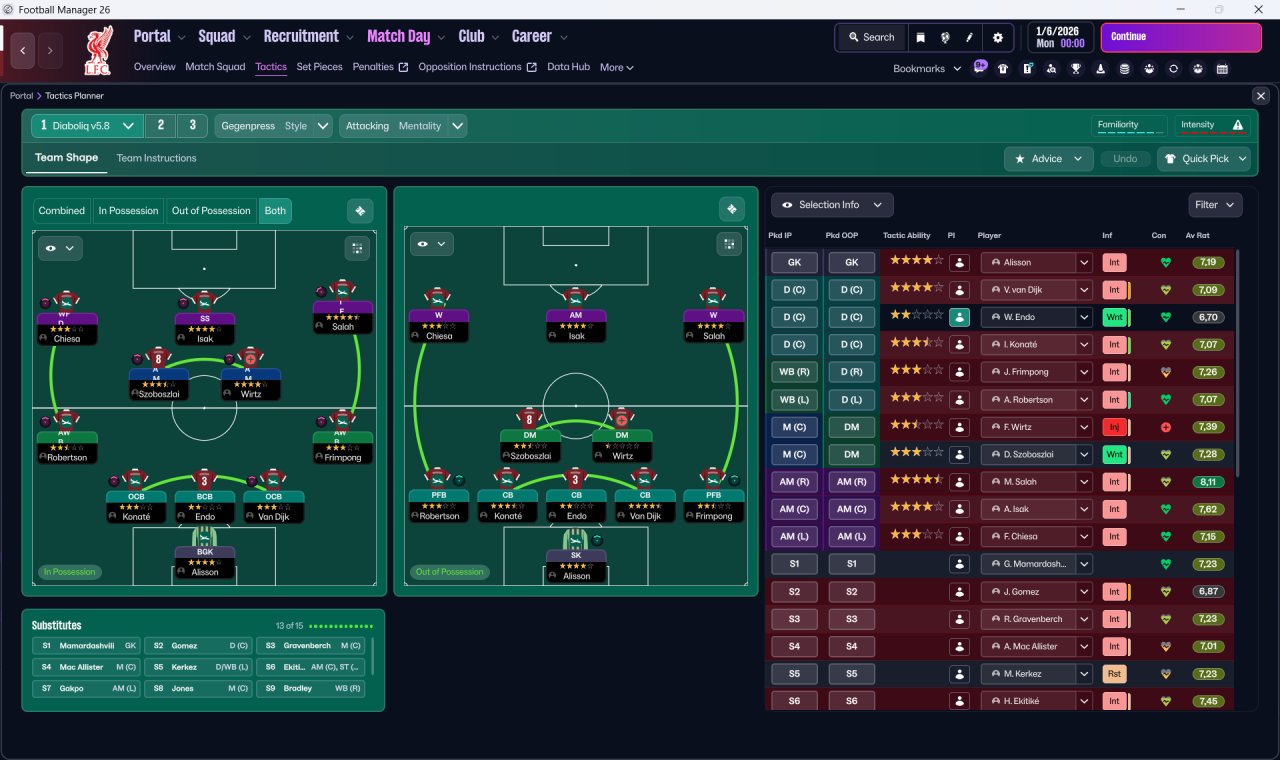
Task: Open the calendar bookmark icon
Action: (1222, 69)
